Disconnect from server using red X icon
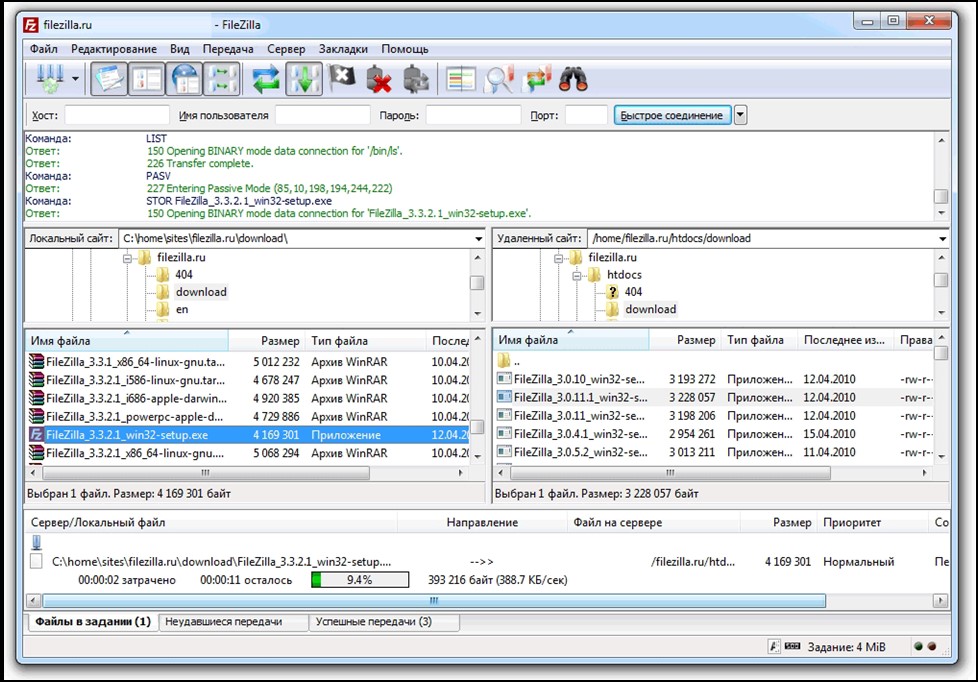Image resolution: width=978 pixels, height=682 pixels. pos(379,80)
